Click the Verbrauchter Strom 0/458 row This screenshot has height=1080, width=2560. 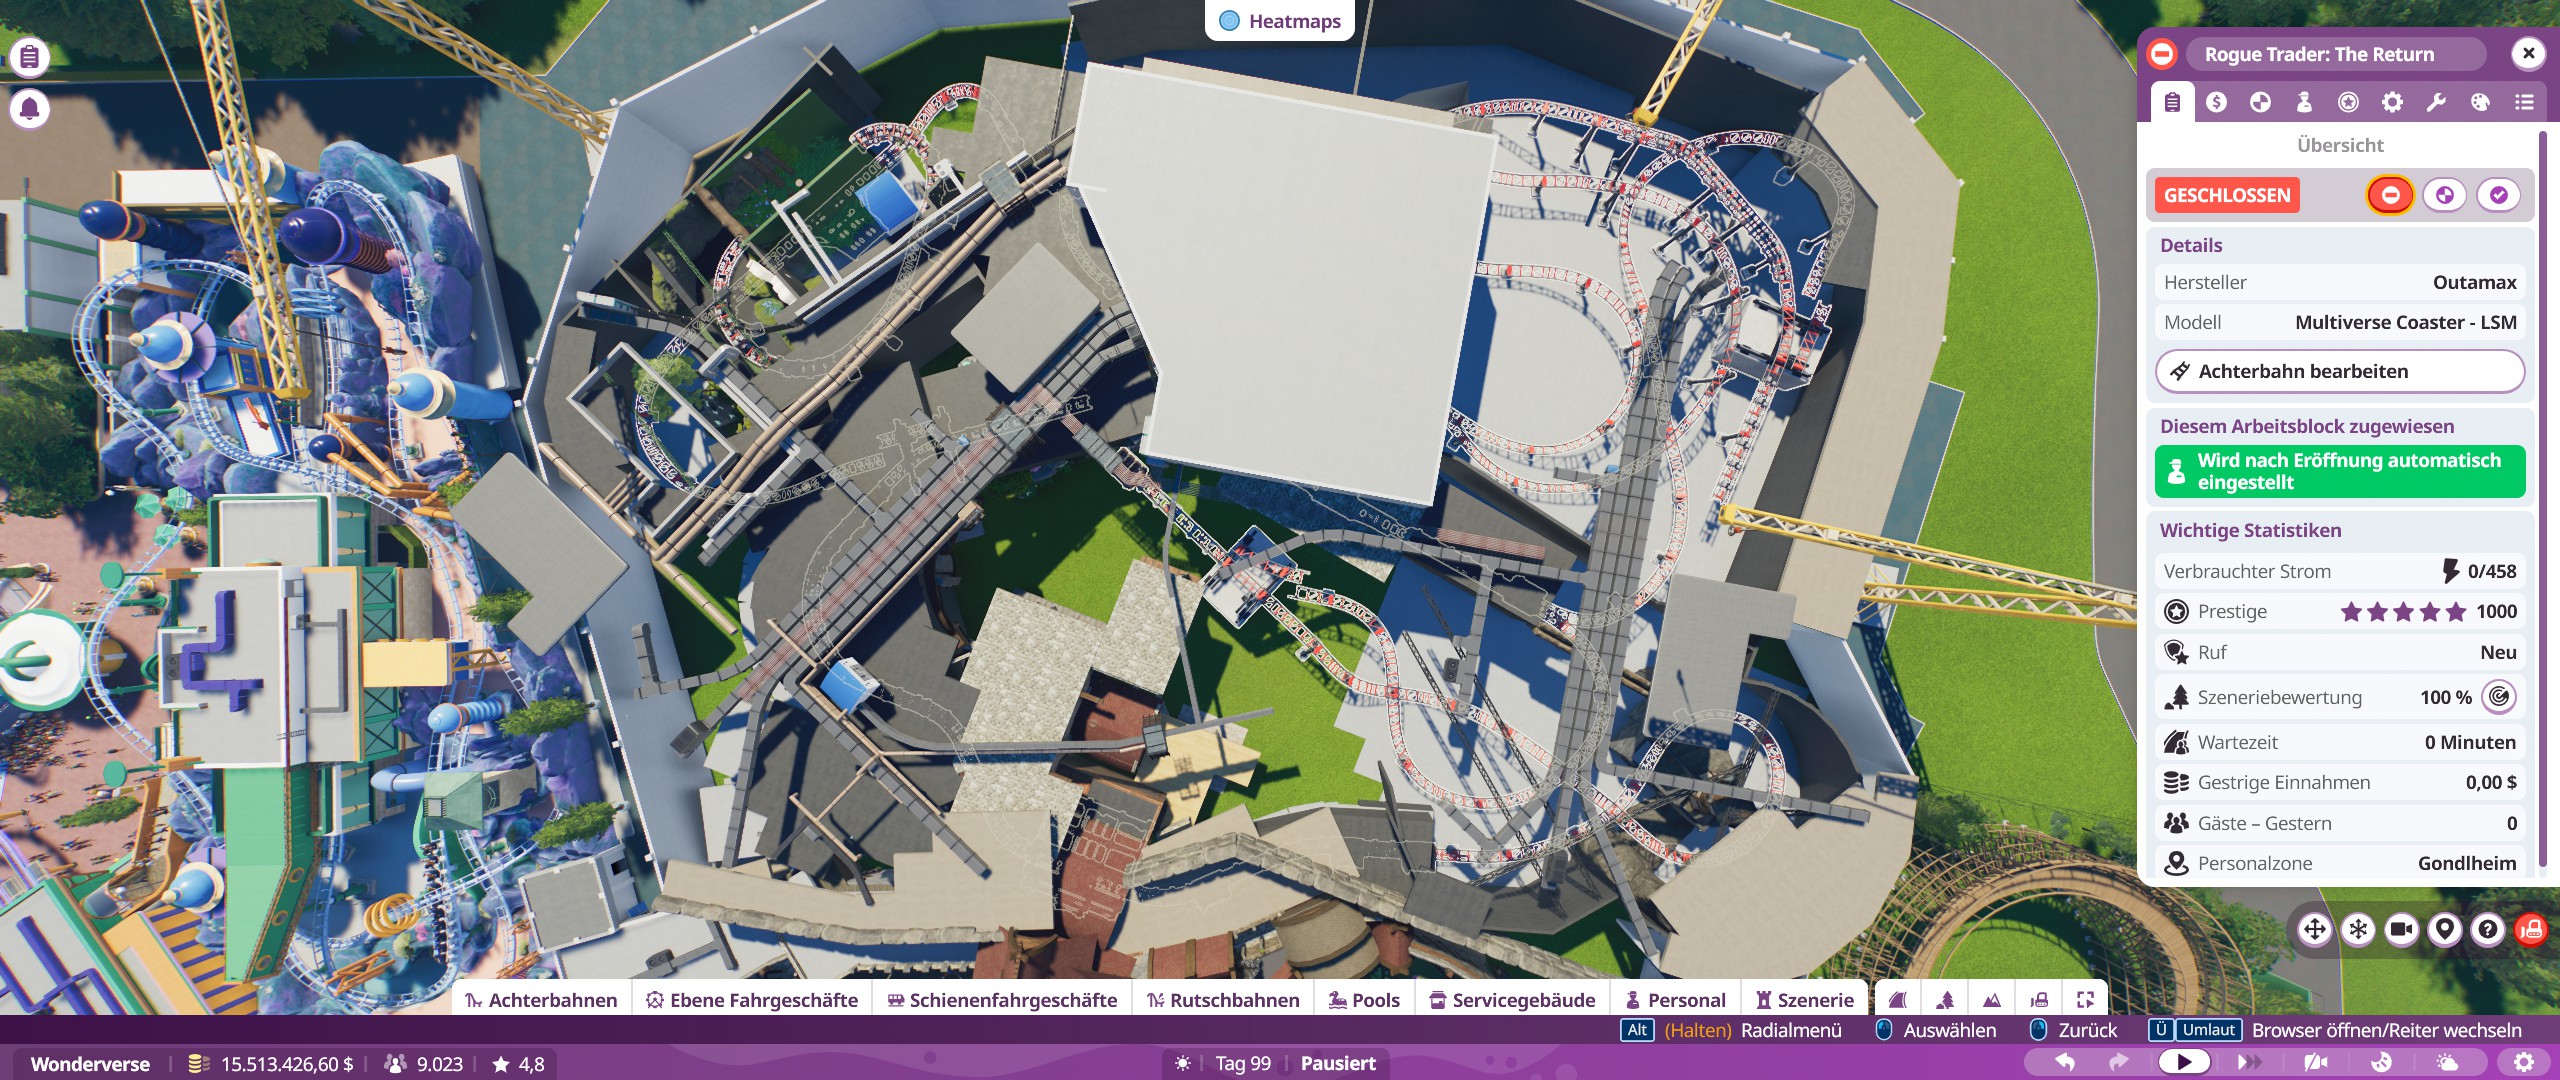point(2340,571)
